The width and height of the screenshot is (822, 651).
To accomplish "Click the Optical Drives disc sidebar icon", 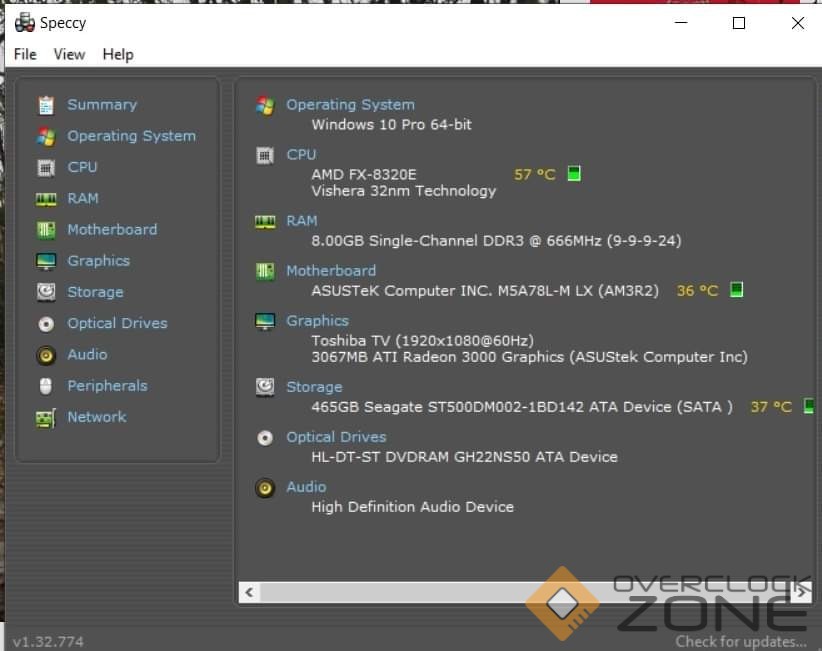I will click(x=46, y=324).
